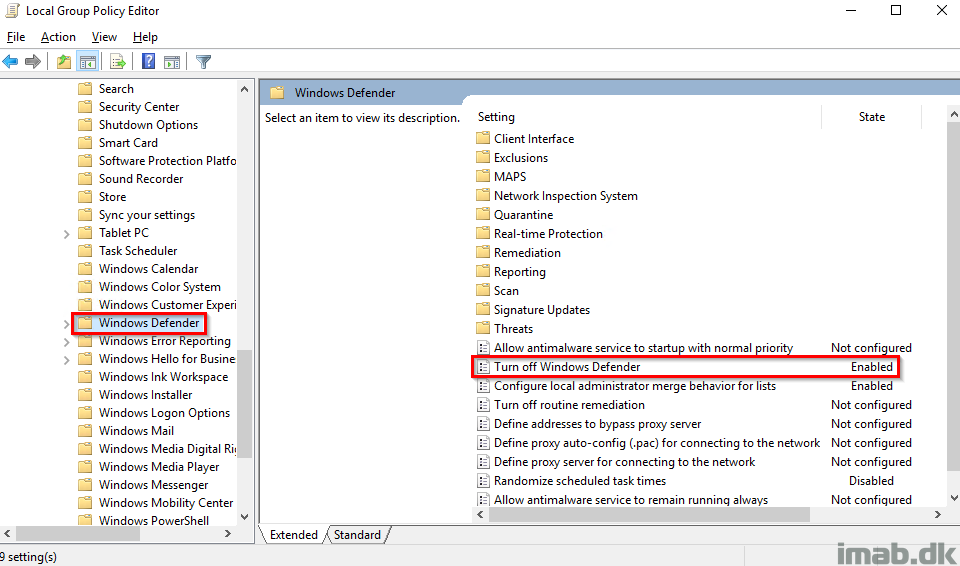Select Windows Color System in the tree

point(159,287)
